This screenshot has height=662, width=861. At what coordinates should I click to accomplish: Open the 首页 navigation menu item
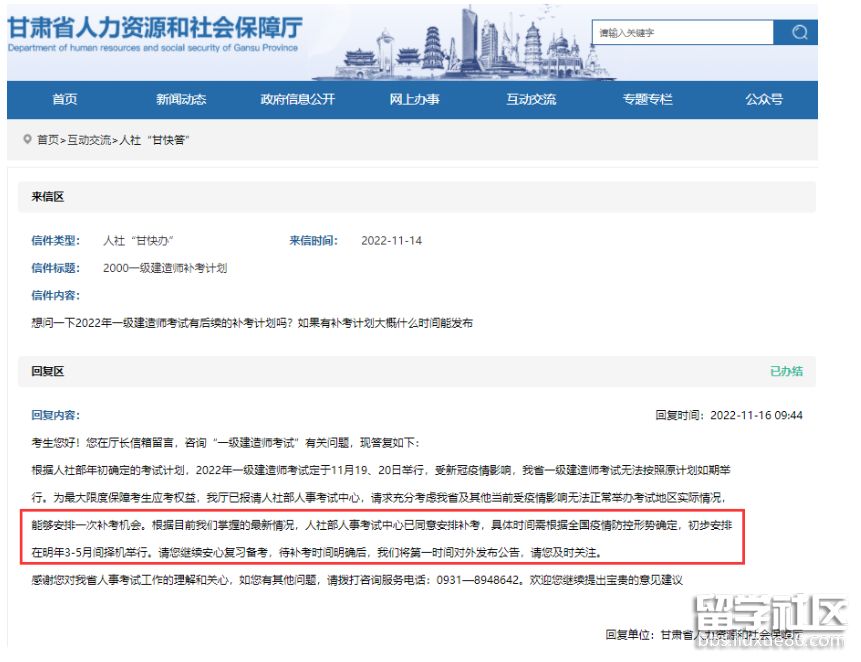point(65,100)
